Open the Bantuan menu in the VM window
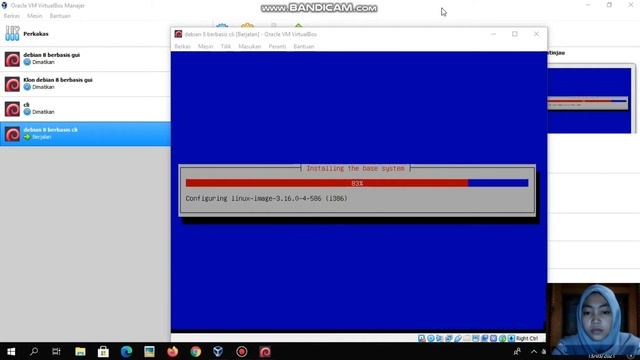 [x=304, y=47]
